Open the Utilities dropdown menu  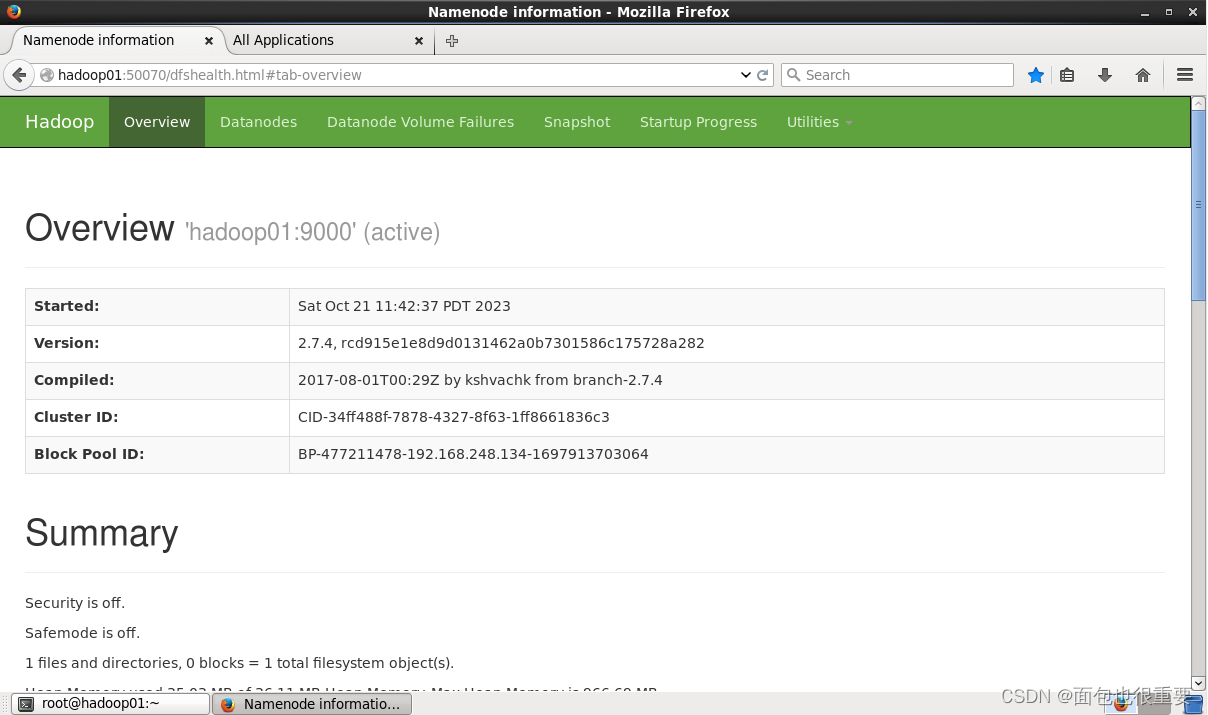[819, 122]
